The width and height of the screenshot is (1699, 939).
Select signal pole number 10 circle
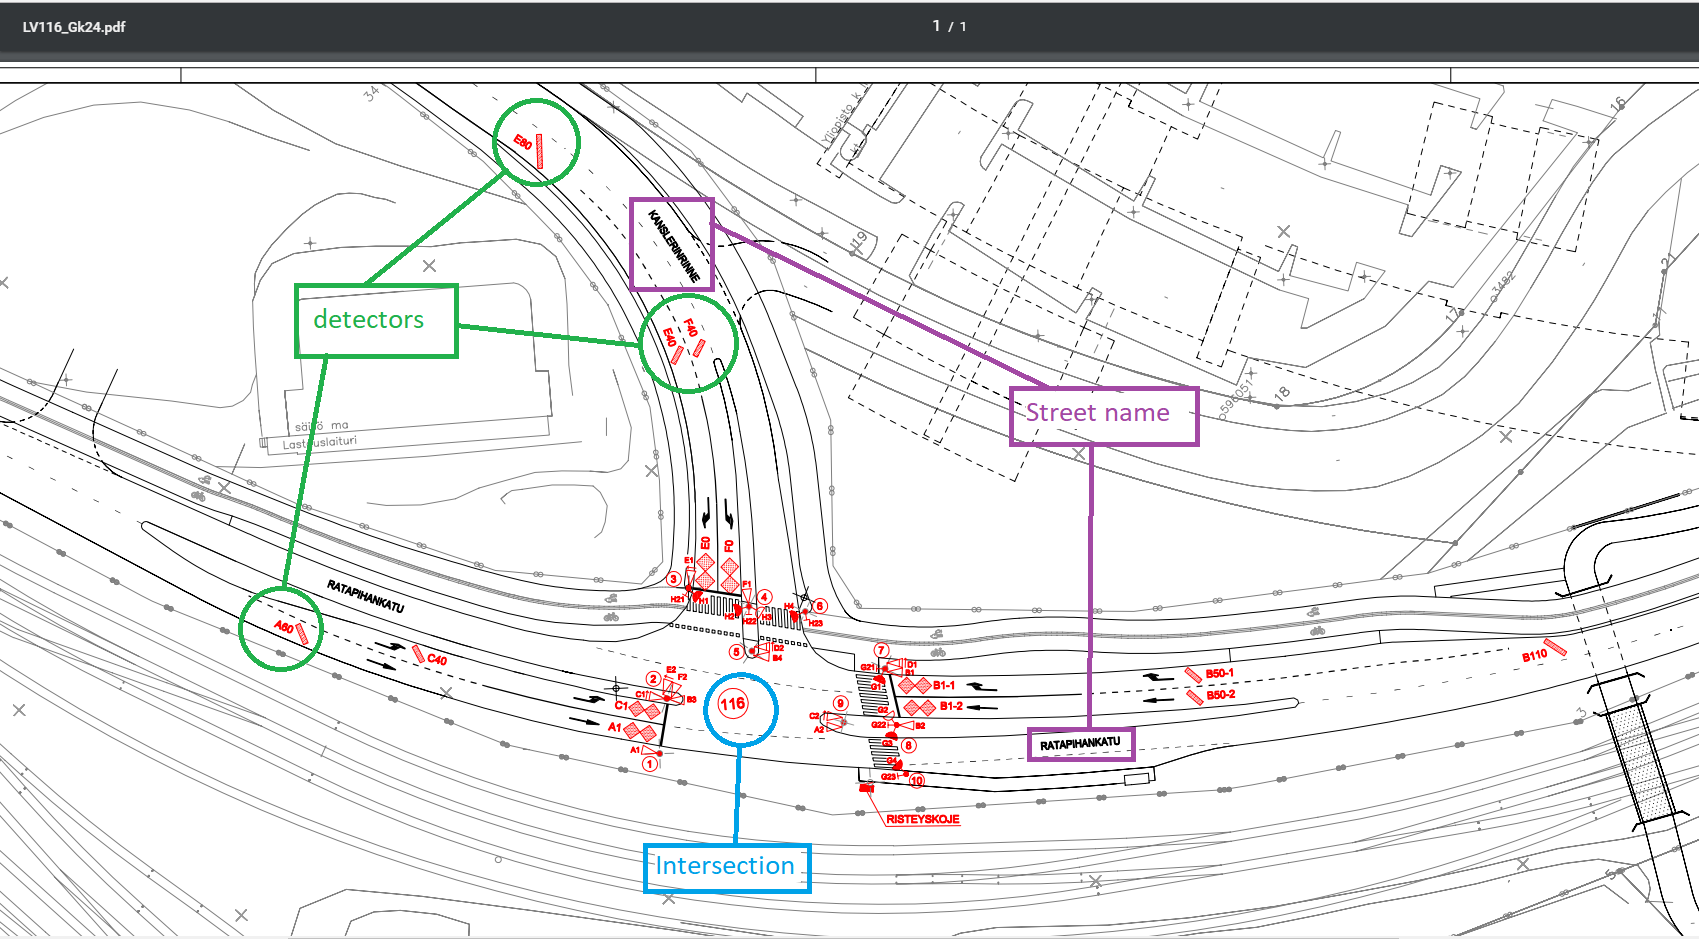[917, 780]
